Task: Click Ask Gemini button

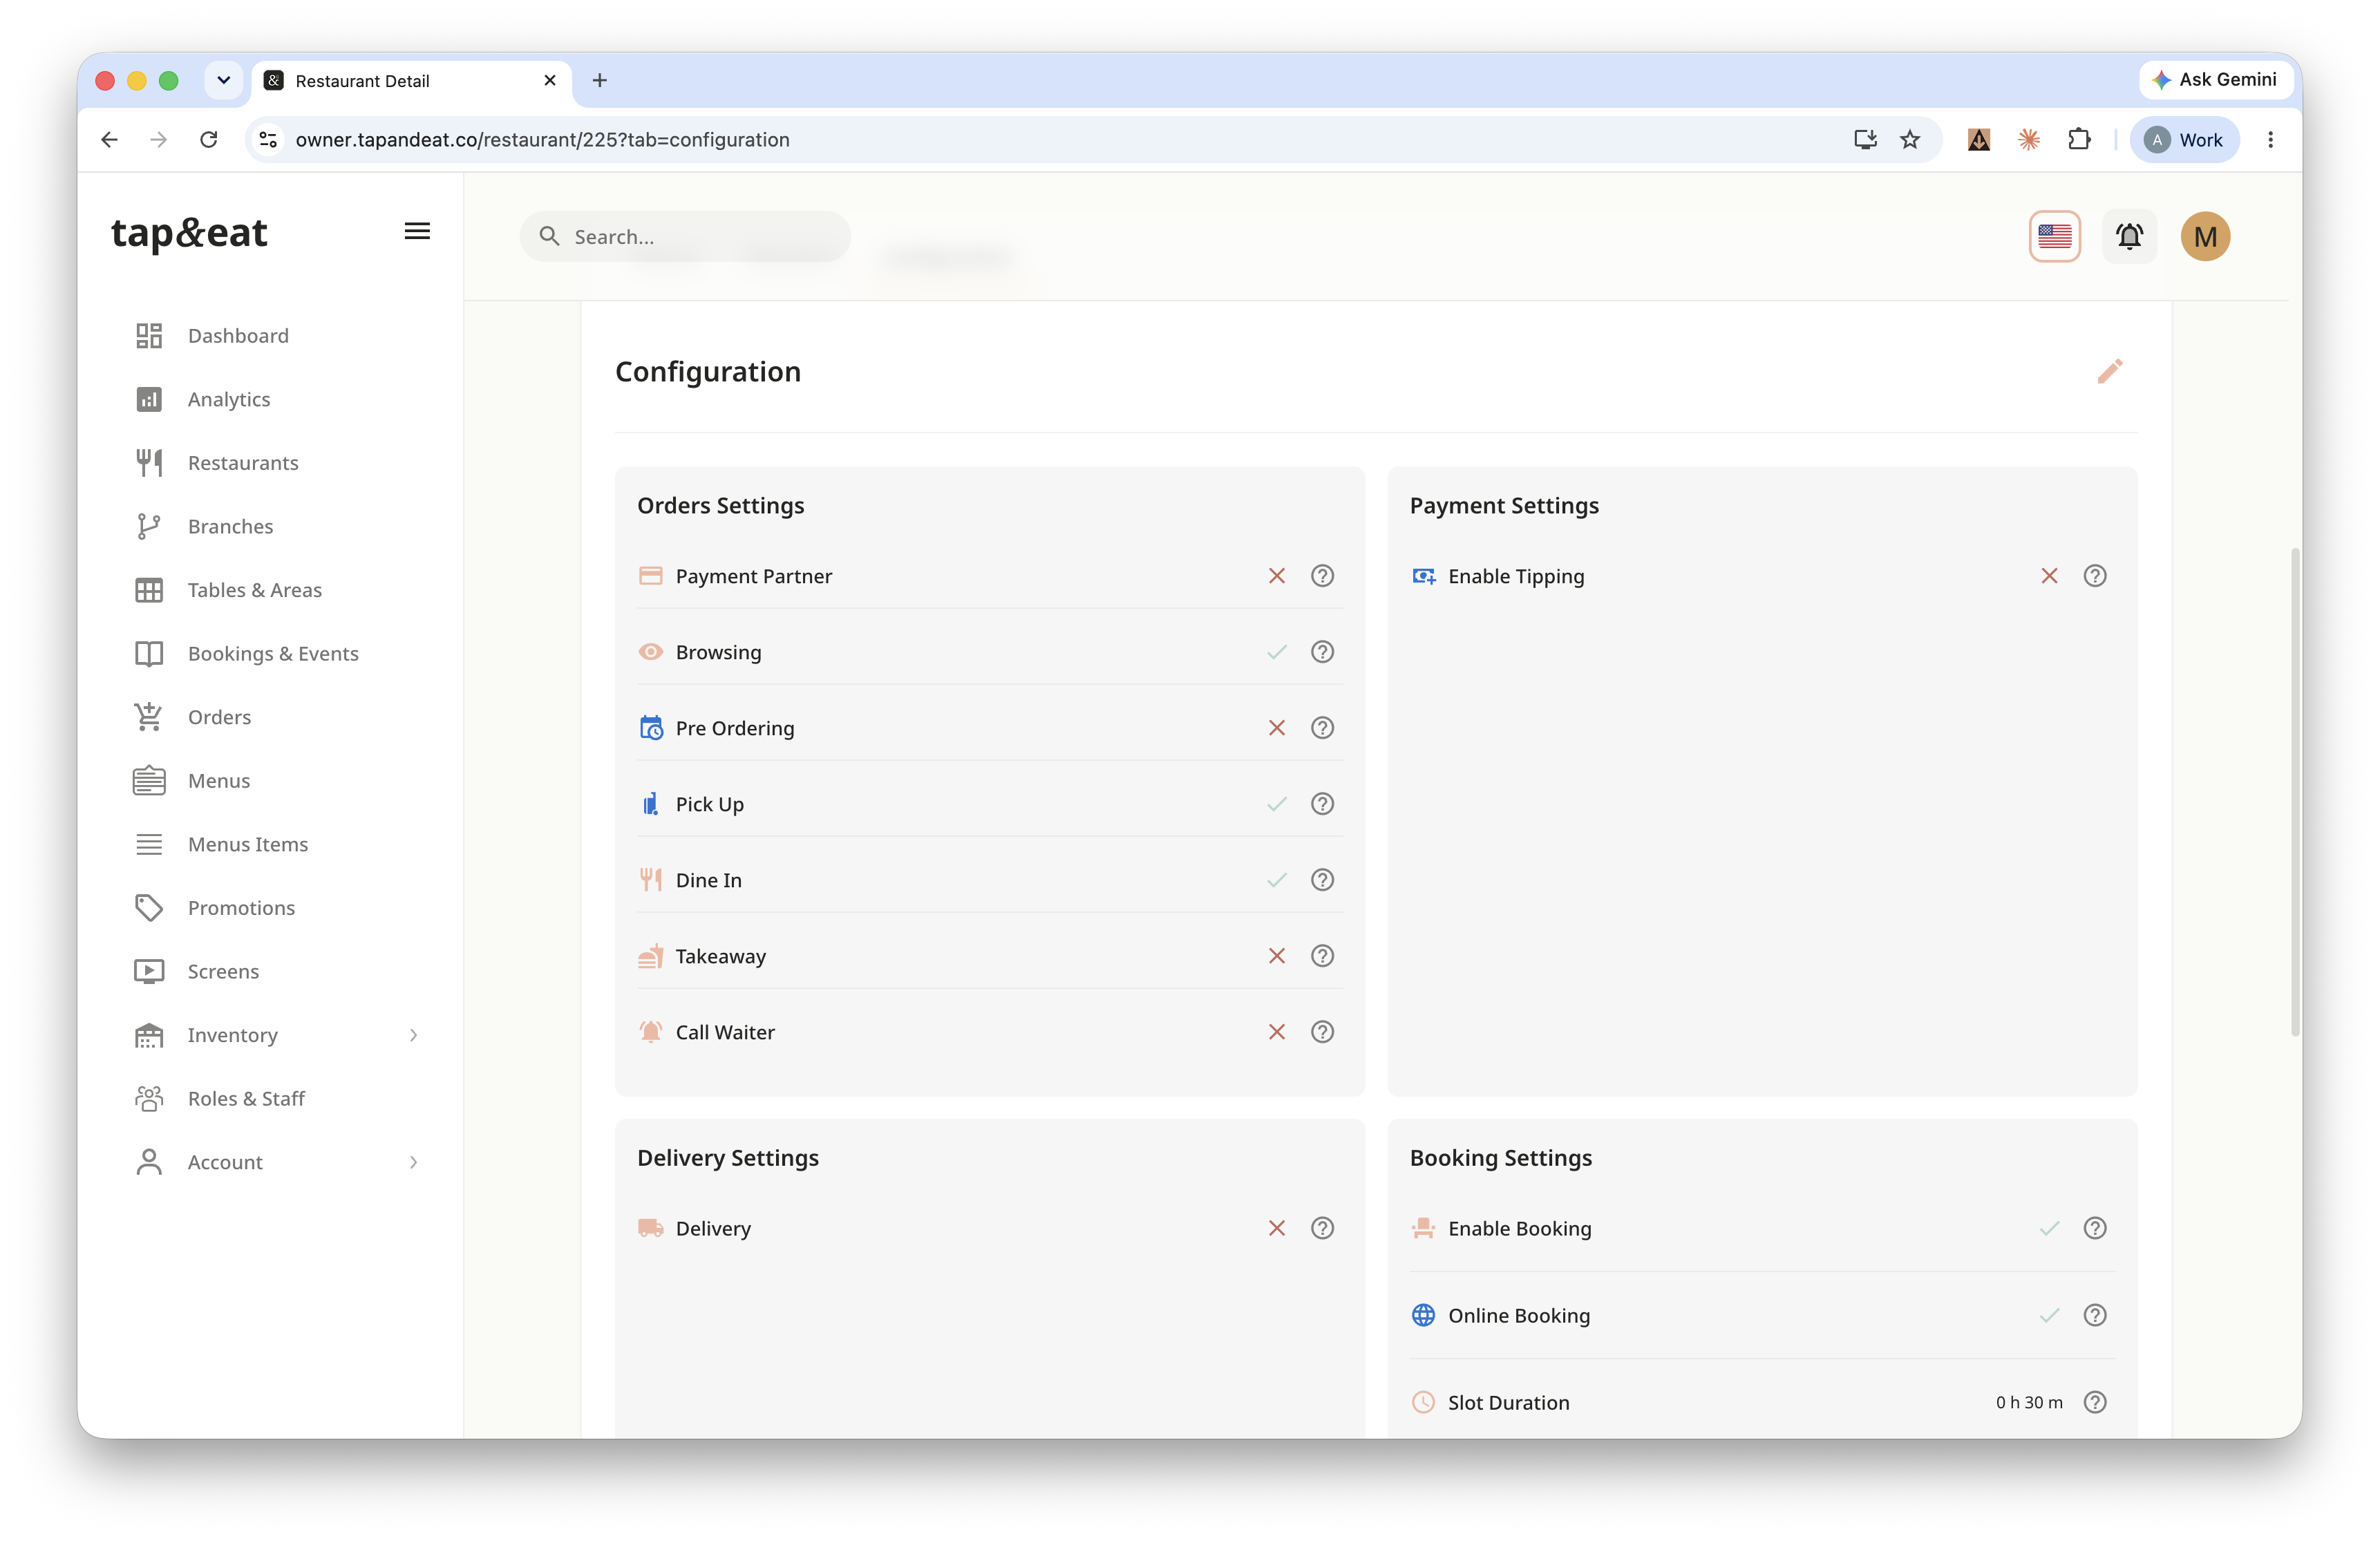Action: (2215, 80)
